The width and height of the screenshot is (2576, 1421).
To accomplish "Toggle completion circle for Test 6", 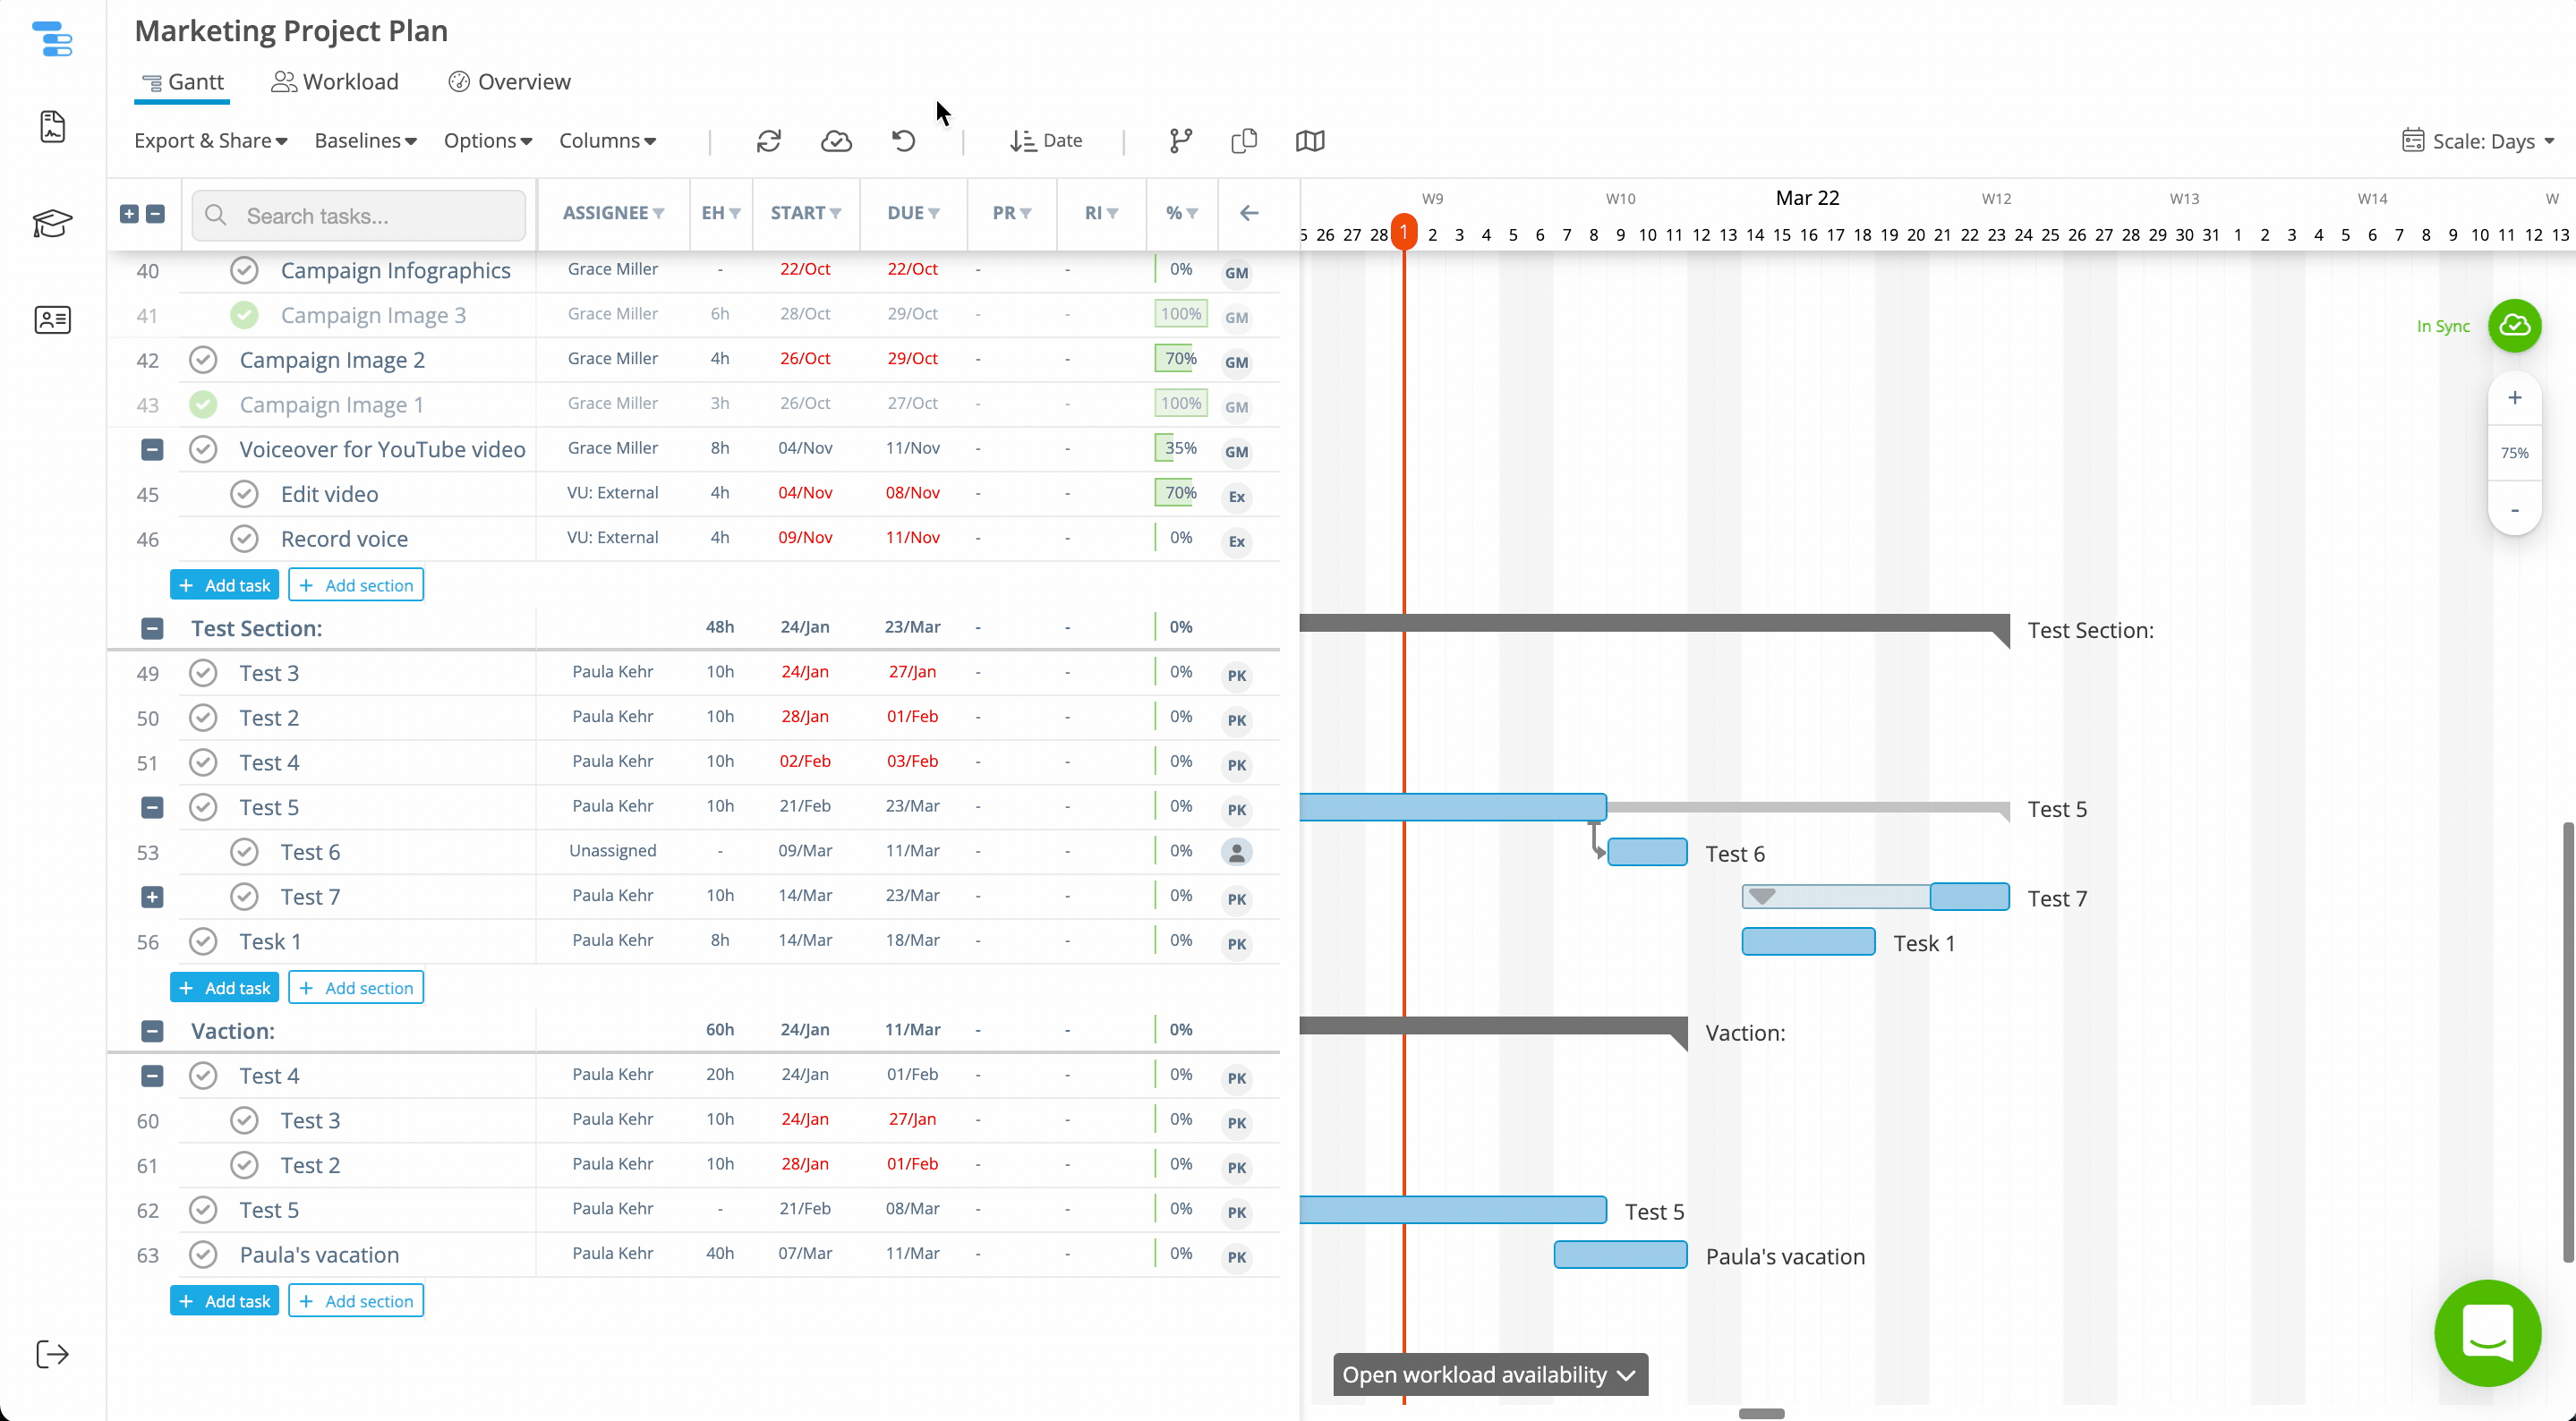I will tap(244, 851).
